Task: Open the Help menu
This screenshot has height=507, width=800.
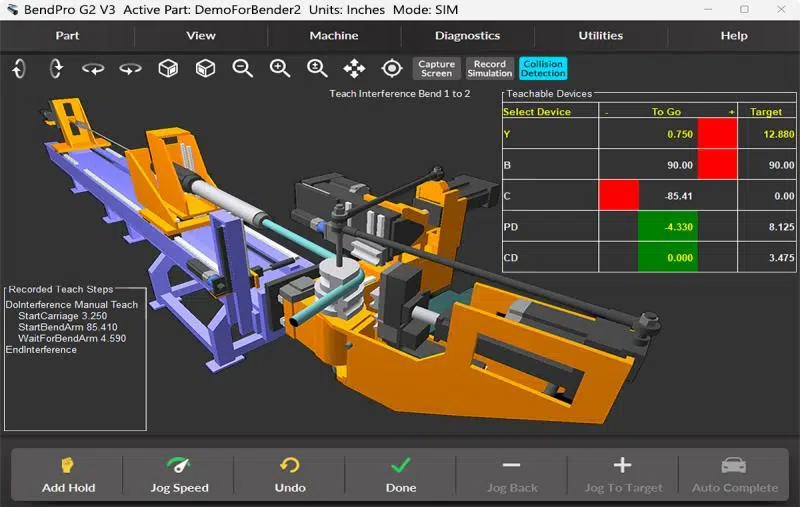Action: coord(734,36)
